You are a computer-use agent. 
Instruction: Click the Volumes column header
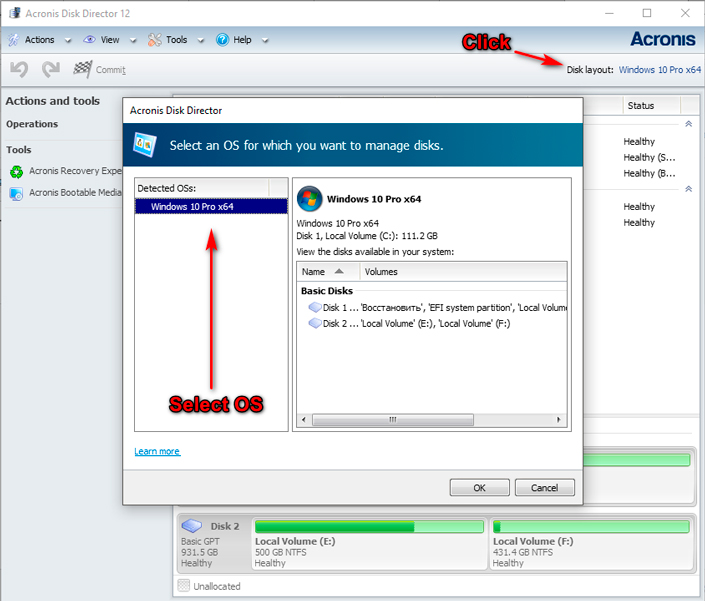click(x=463, y=272)
